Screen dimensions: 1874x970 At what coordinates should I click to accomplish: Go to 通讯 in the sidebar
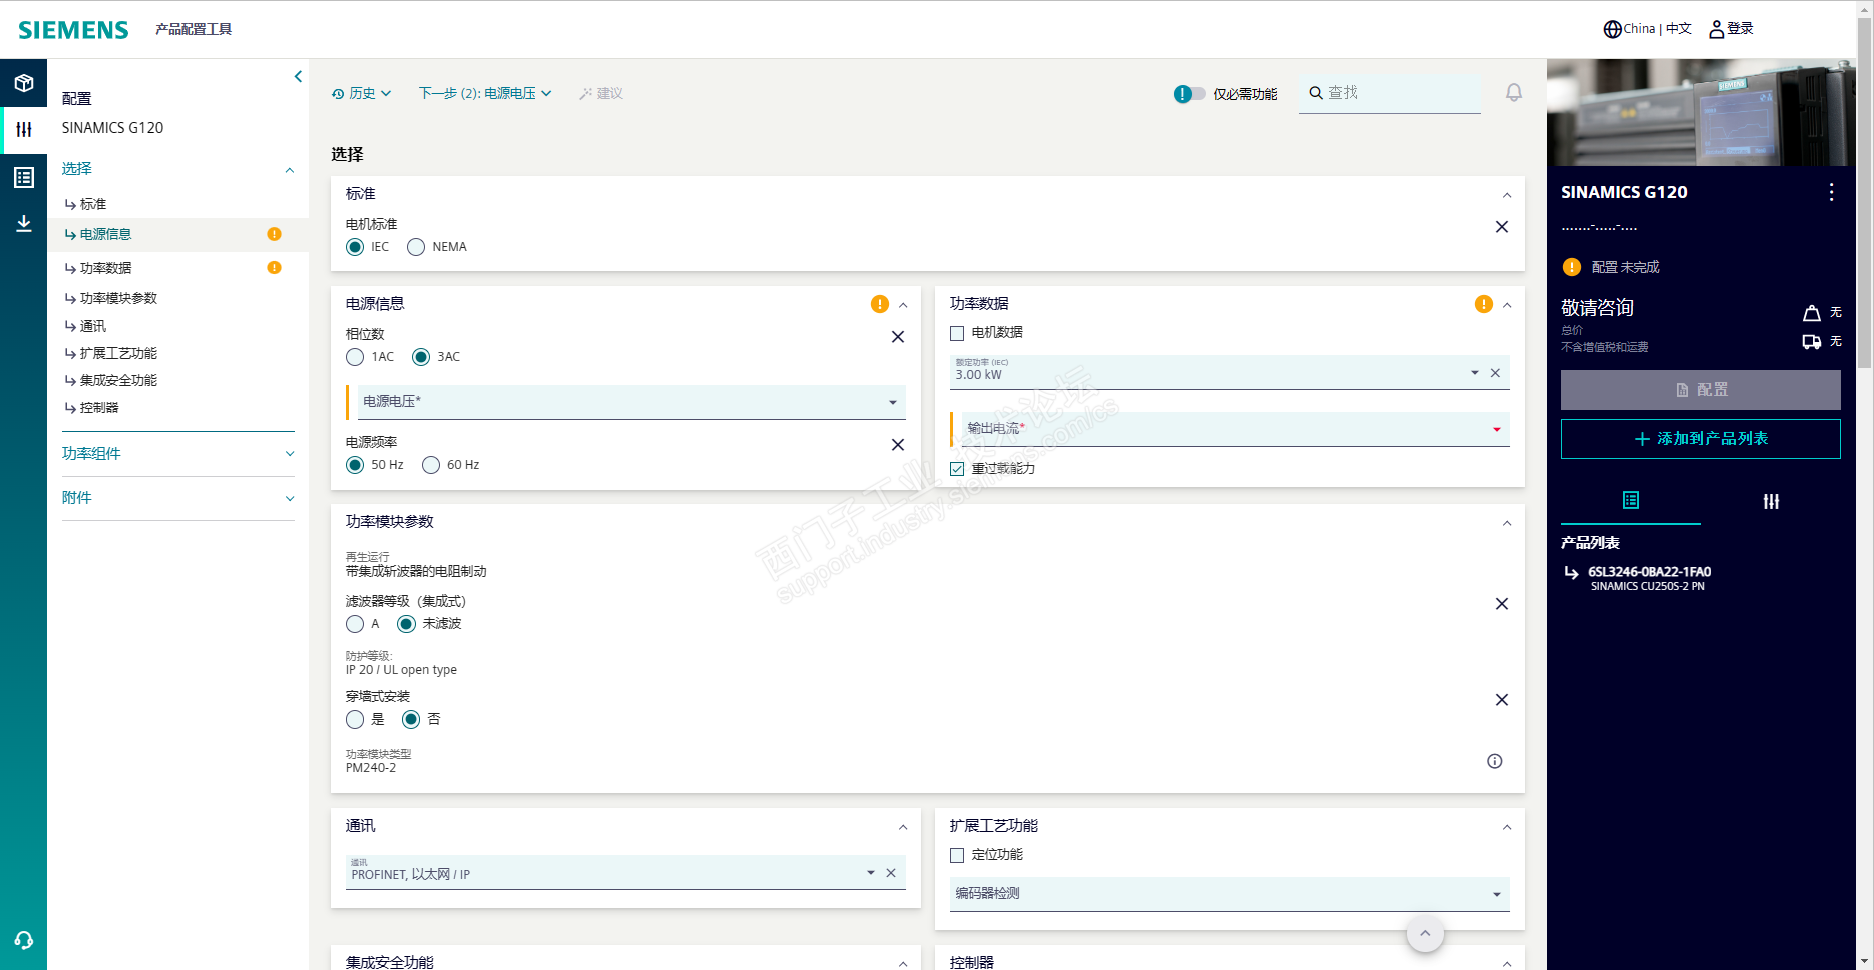[x=93, y=326]
